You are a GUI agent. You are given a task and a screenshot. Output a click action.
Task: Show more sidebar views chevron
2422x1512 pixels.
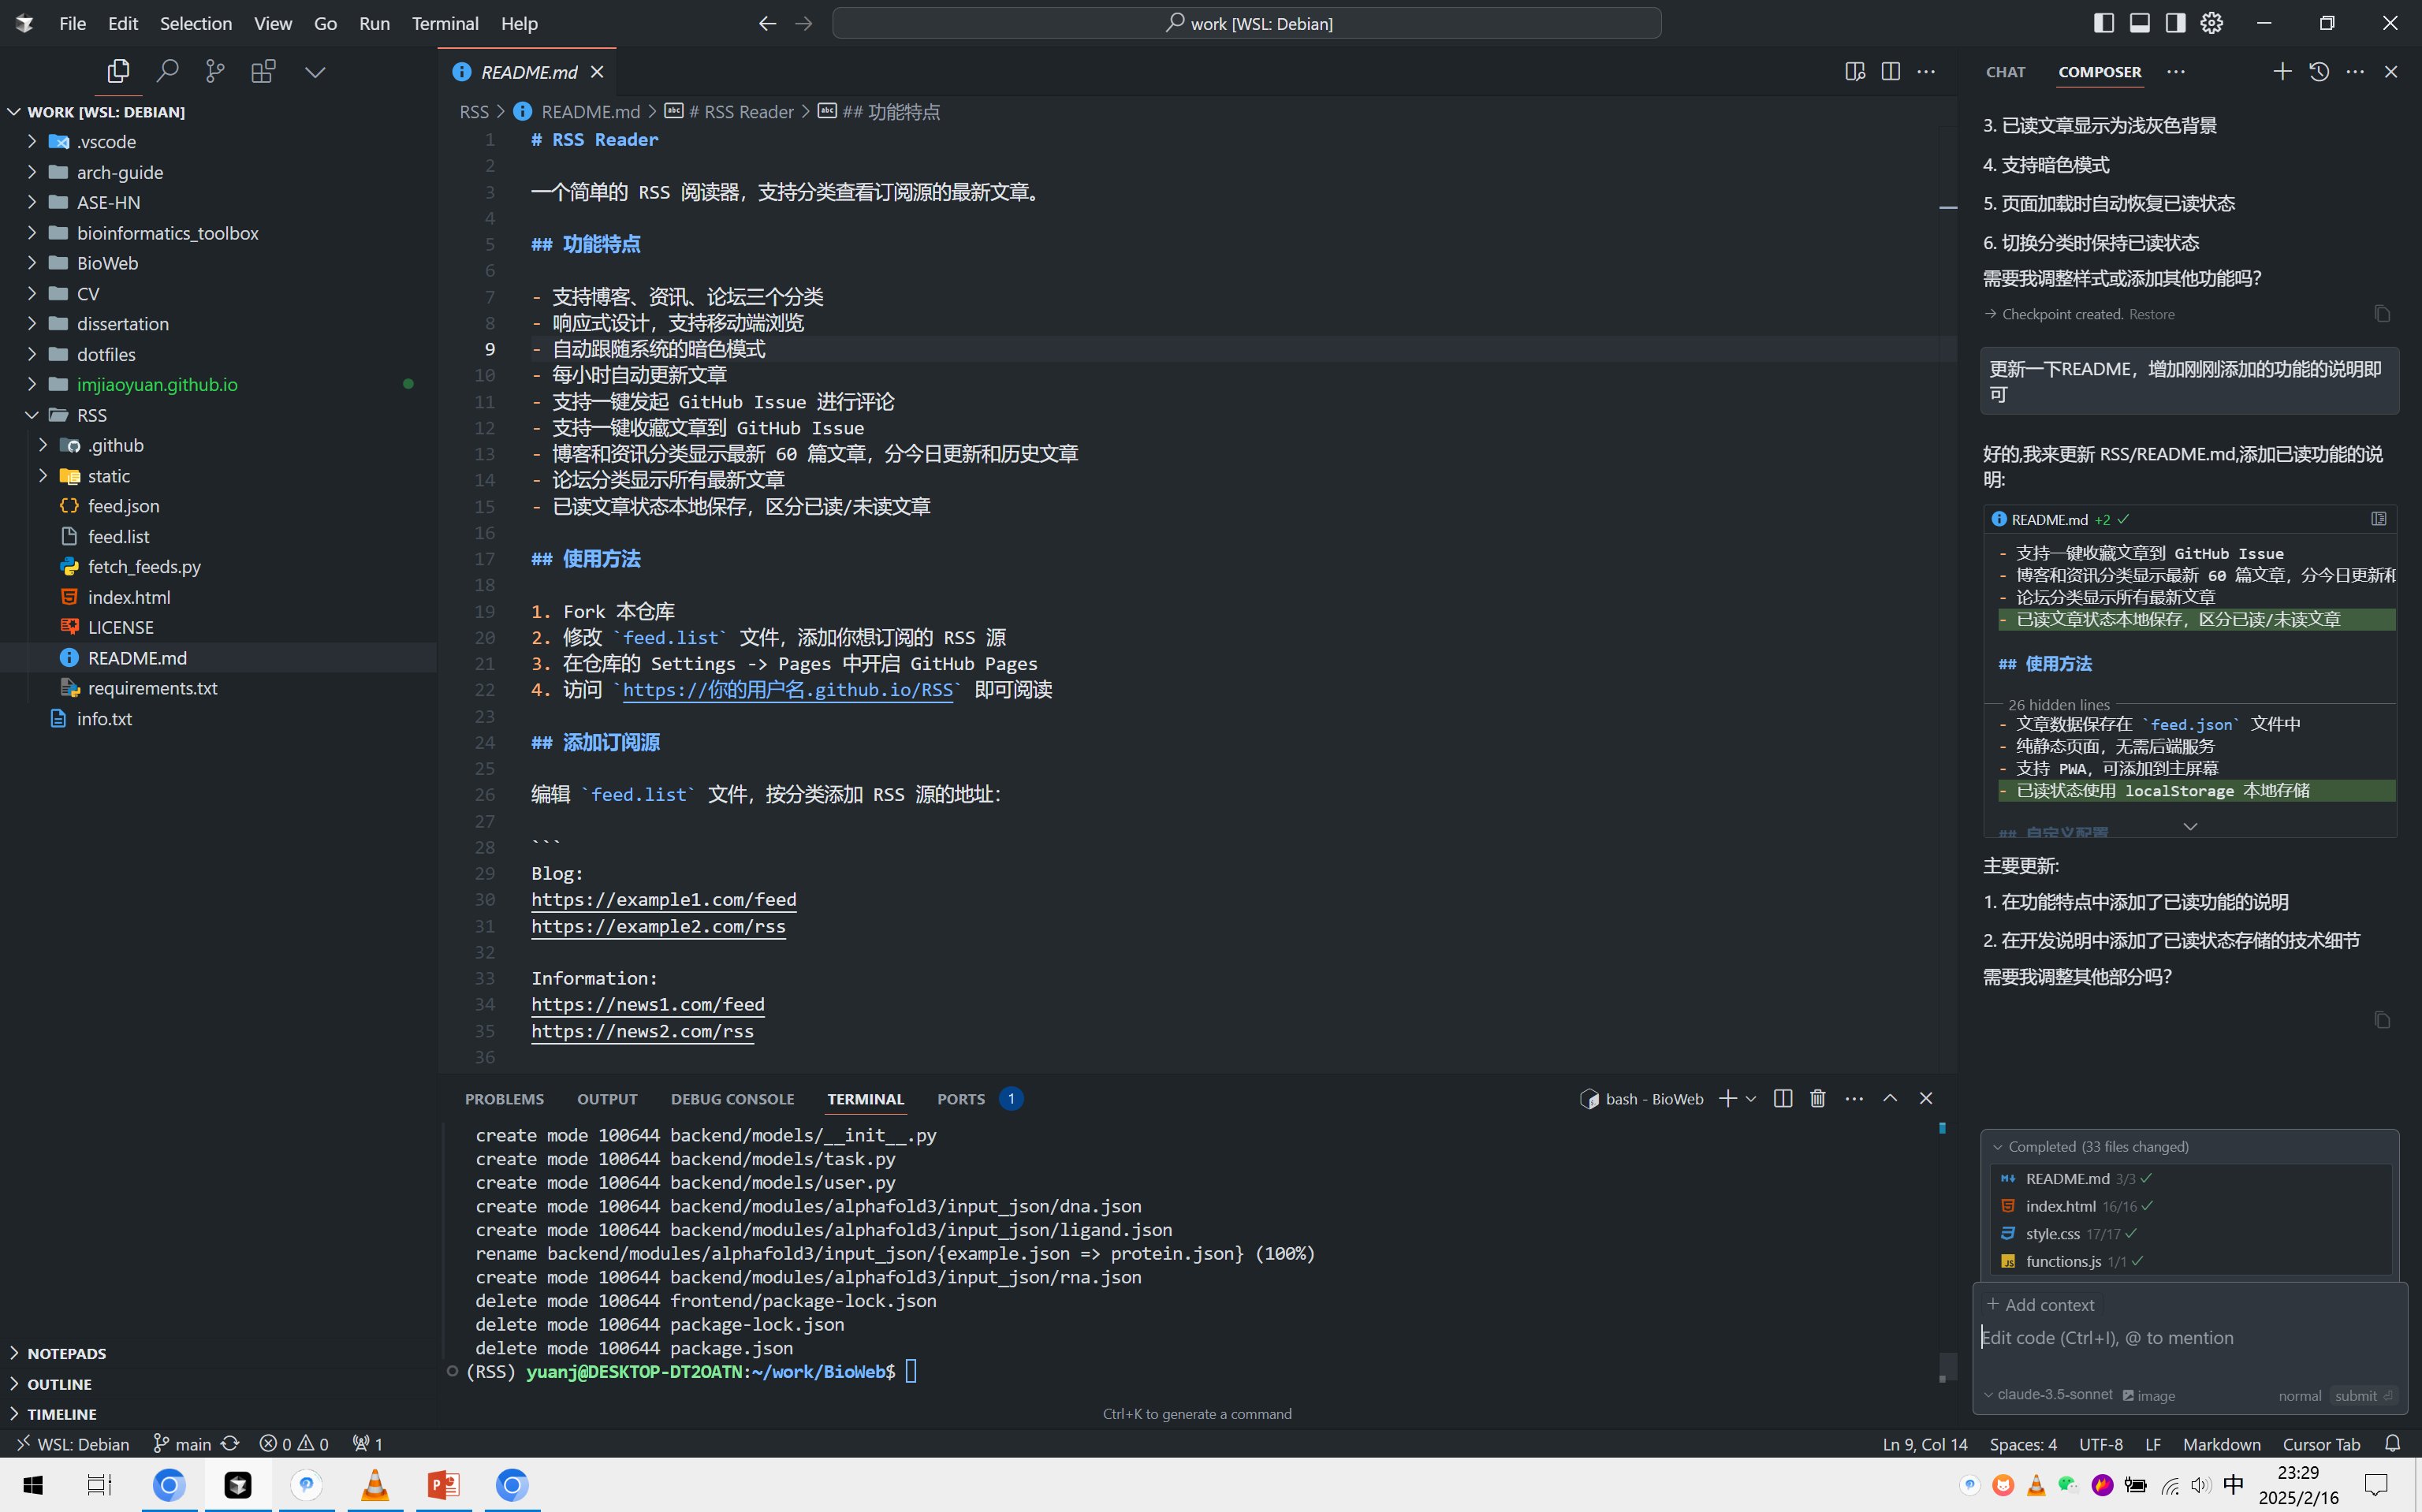(x=315, y=72)
